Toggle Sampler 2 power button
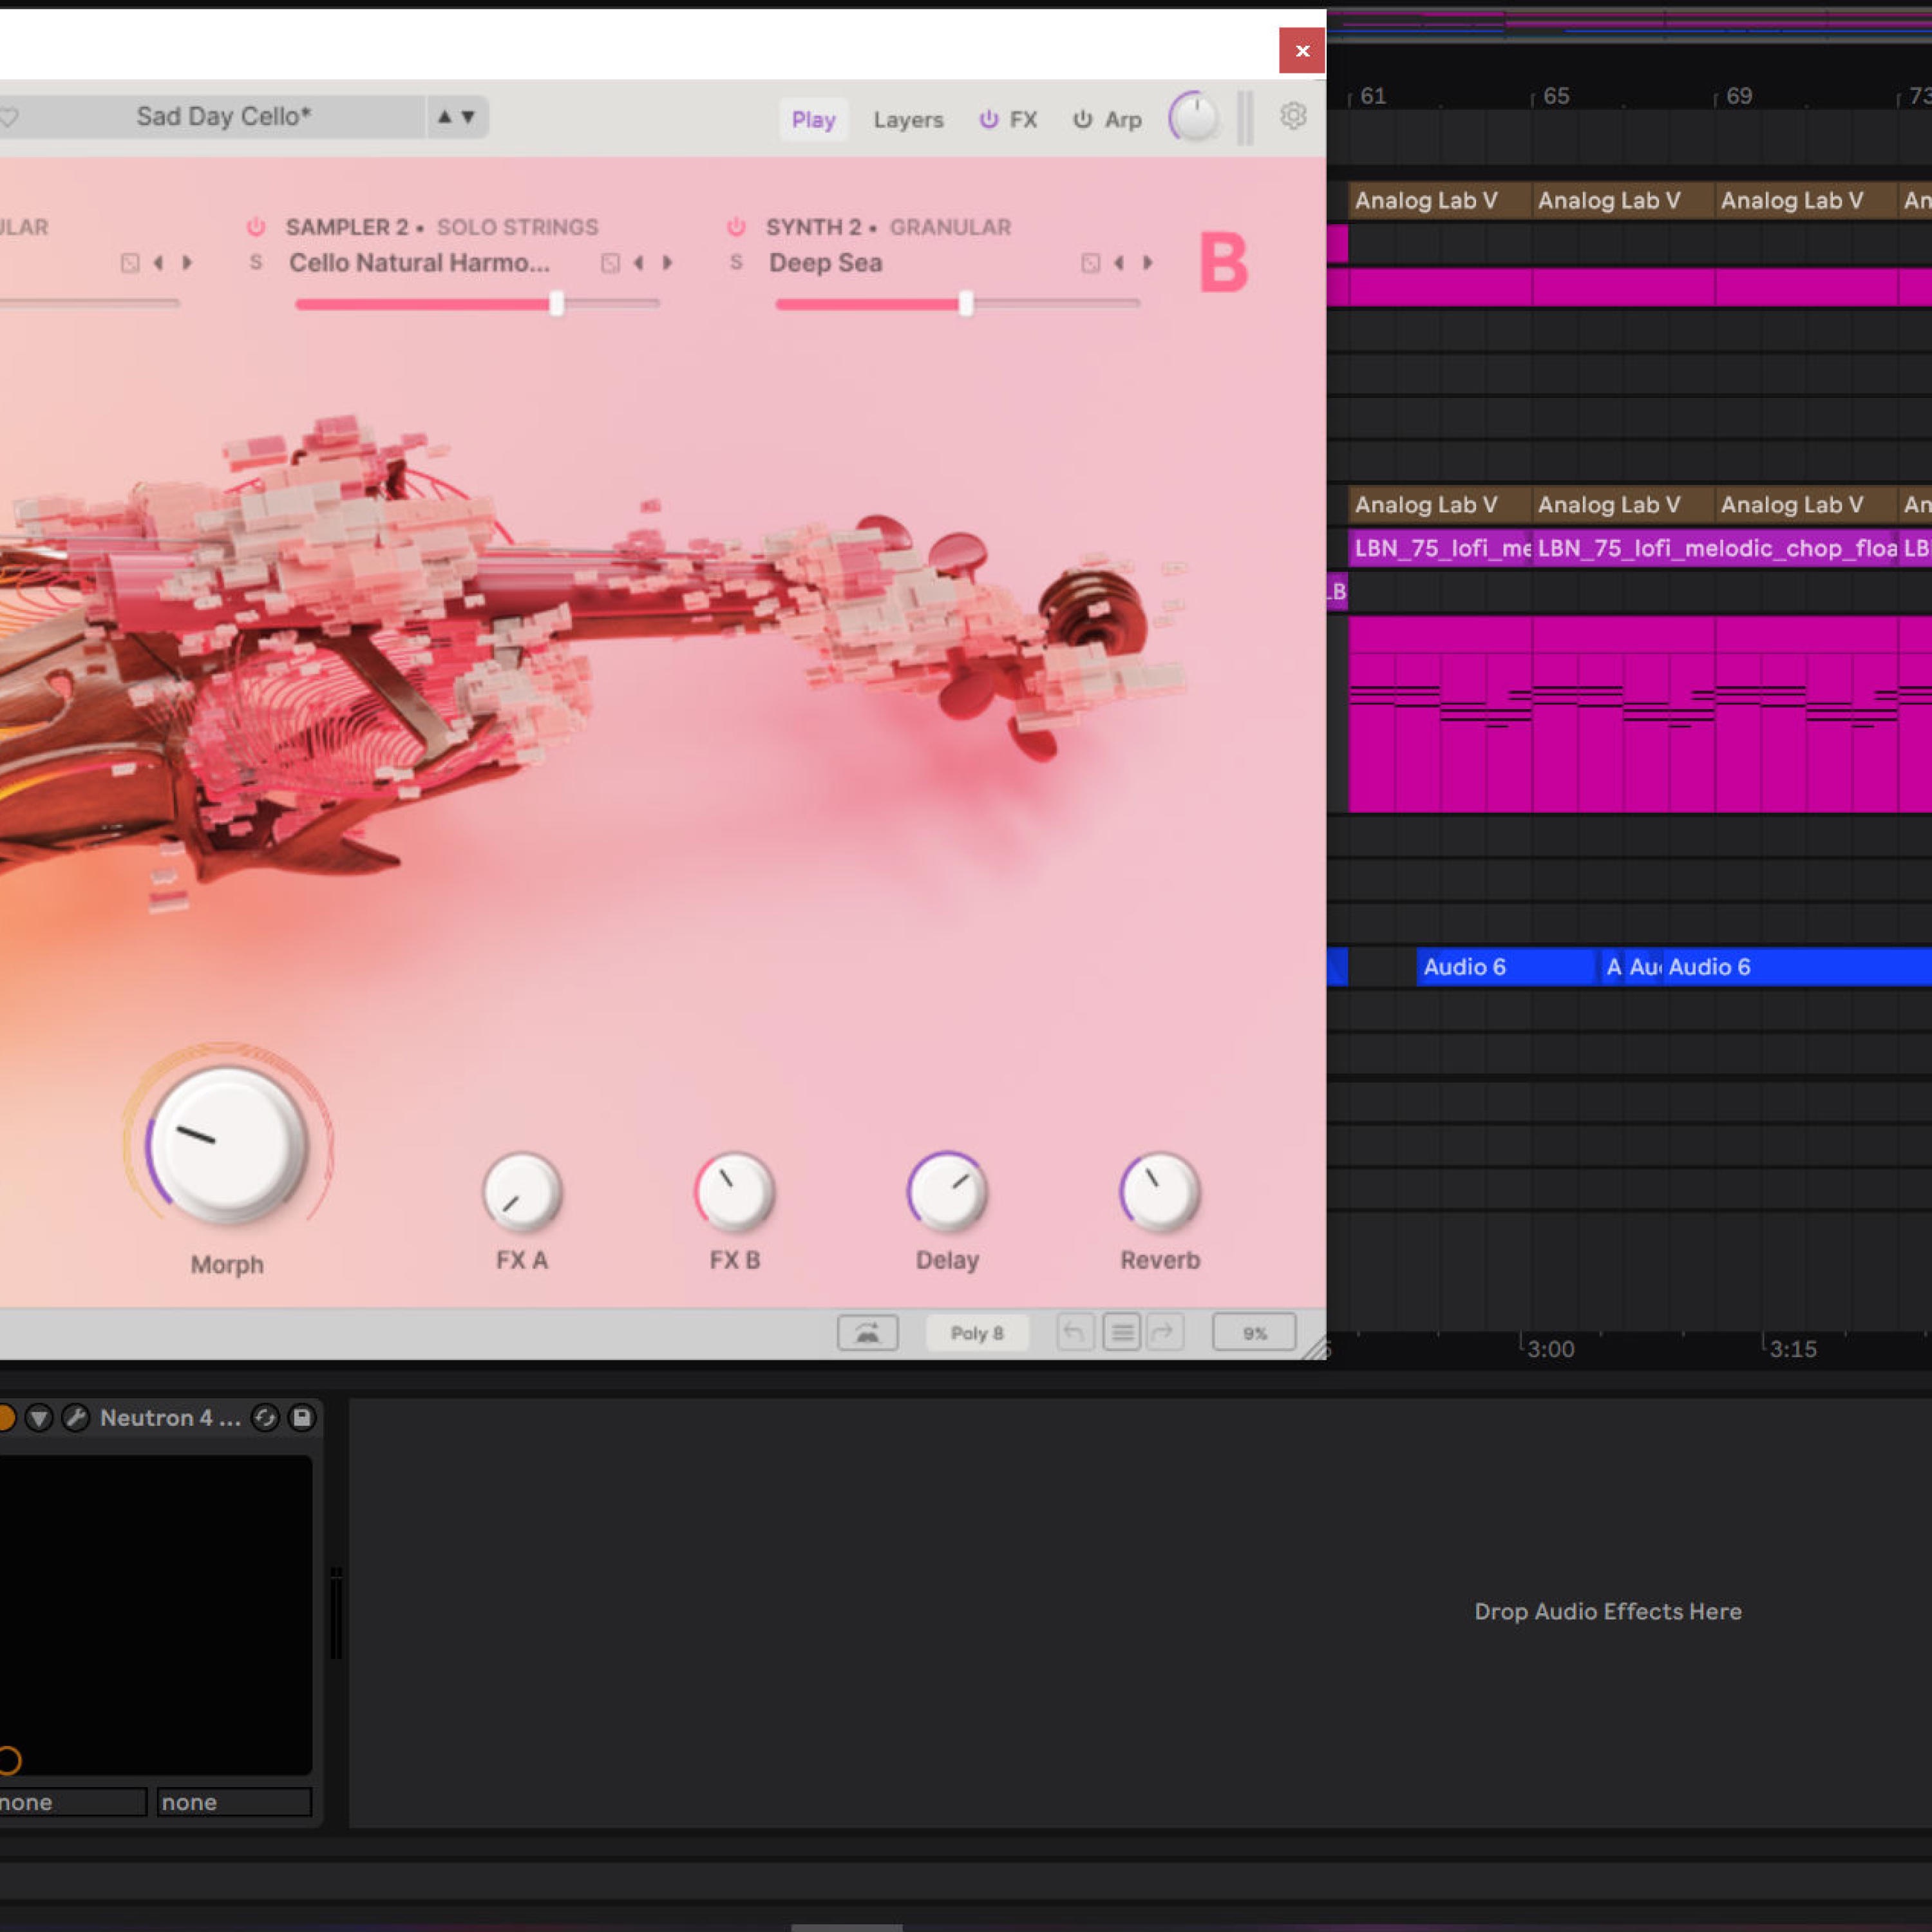1932x1932 pixels. click(x=256, y=227)
